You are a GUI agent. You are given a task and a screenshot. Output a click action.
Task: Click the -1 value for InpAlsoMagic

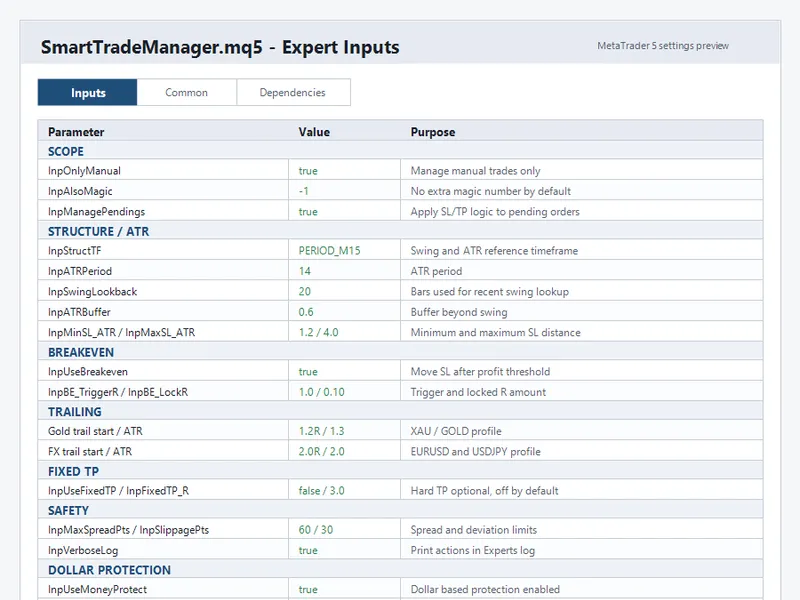coord(304,191)
